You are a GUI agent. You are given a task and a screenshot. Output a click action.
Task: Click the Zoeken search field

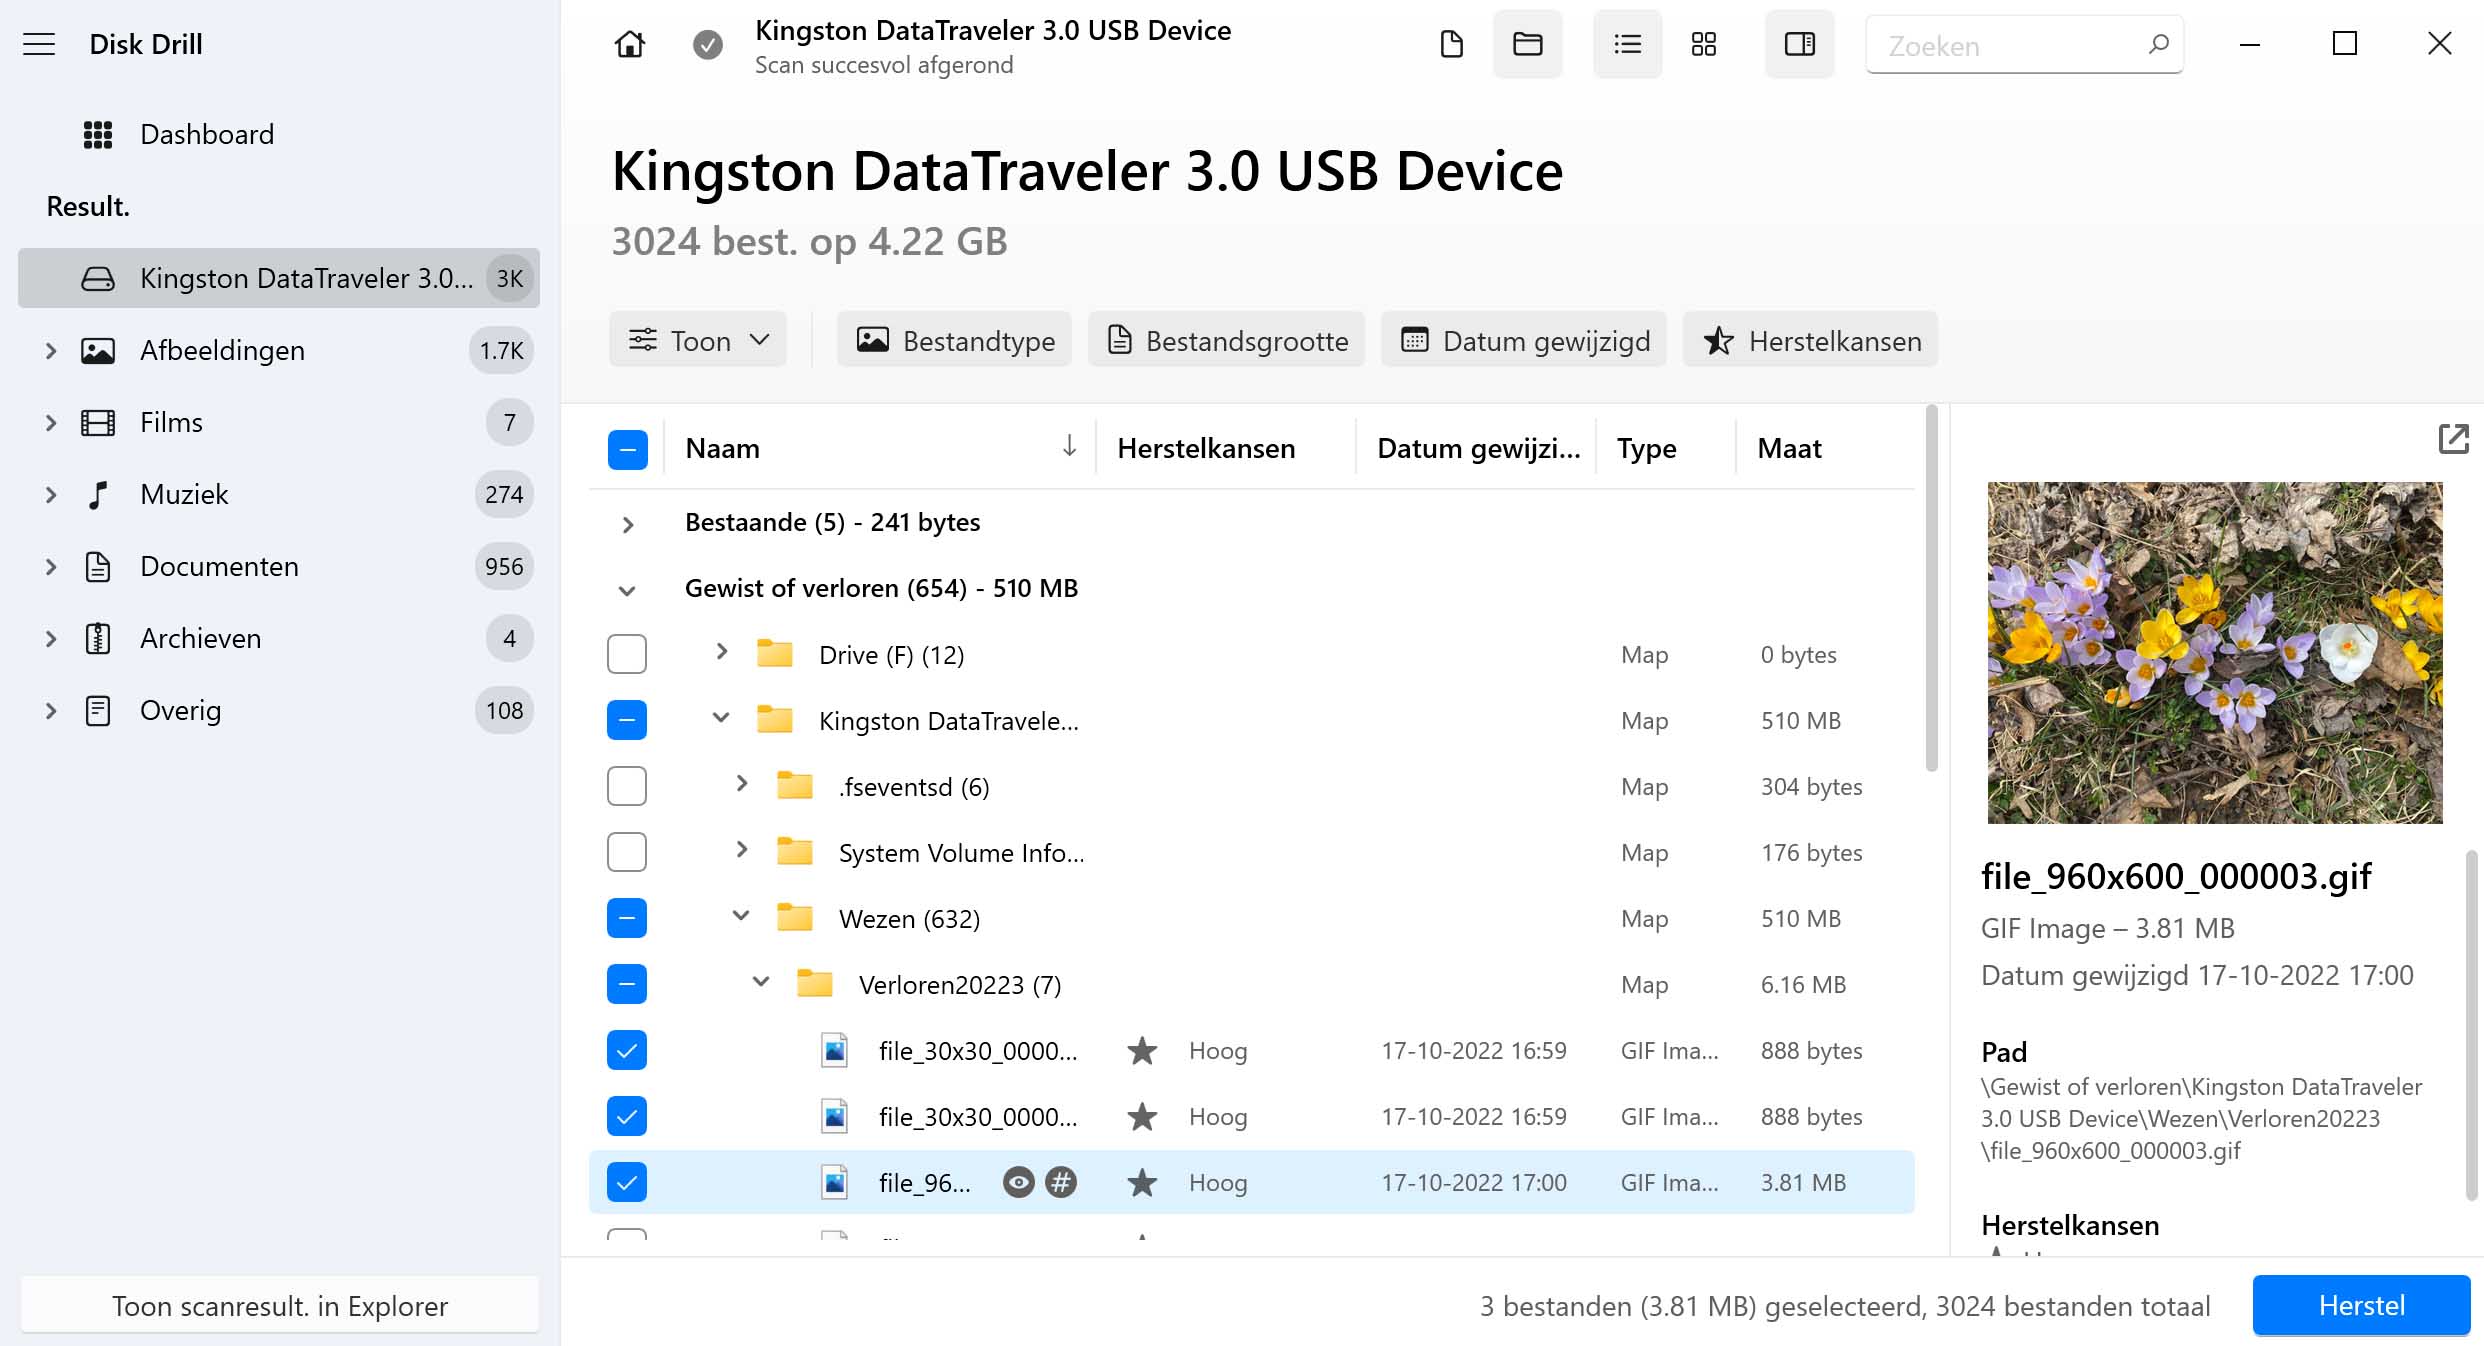(2024, 45)
